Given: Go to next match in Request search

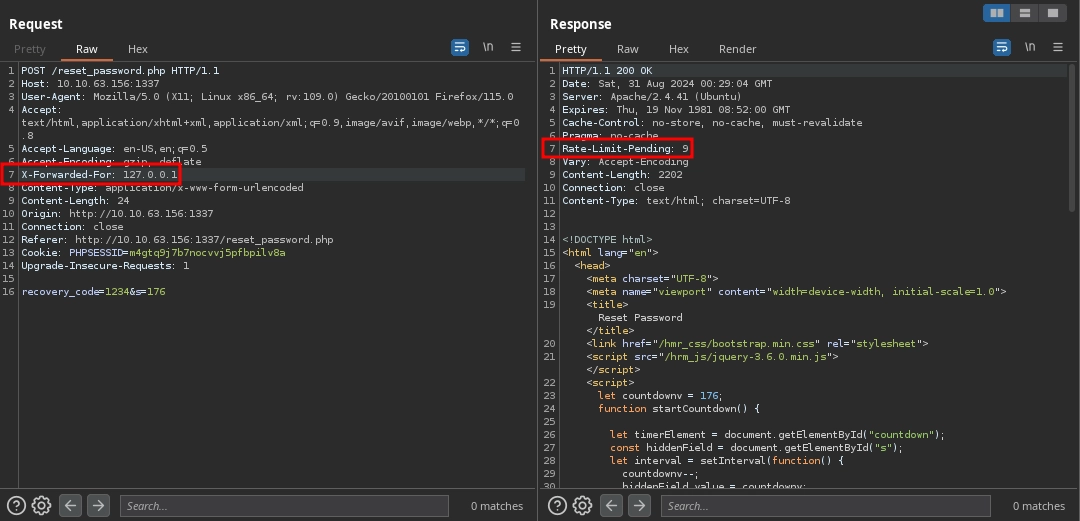Looking at the screenshot, I should pos(98,506).
